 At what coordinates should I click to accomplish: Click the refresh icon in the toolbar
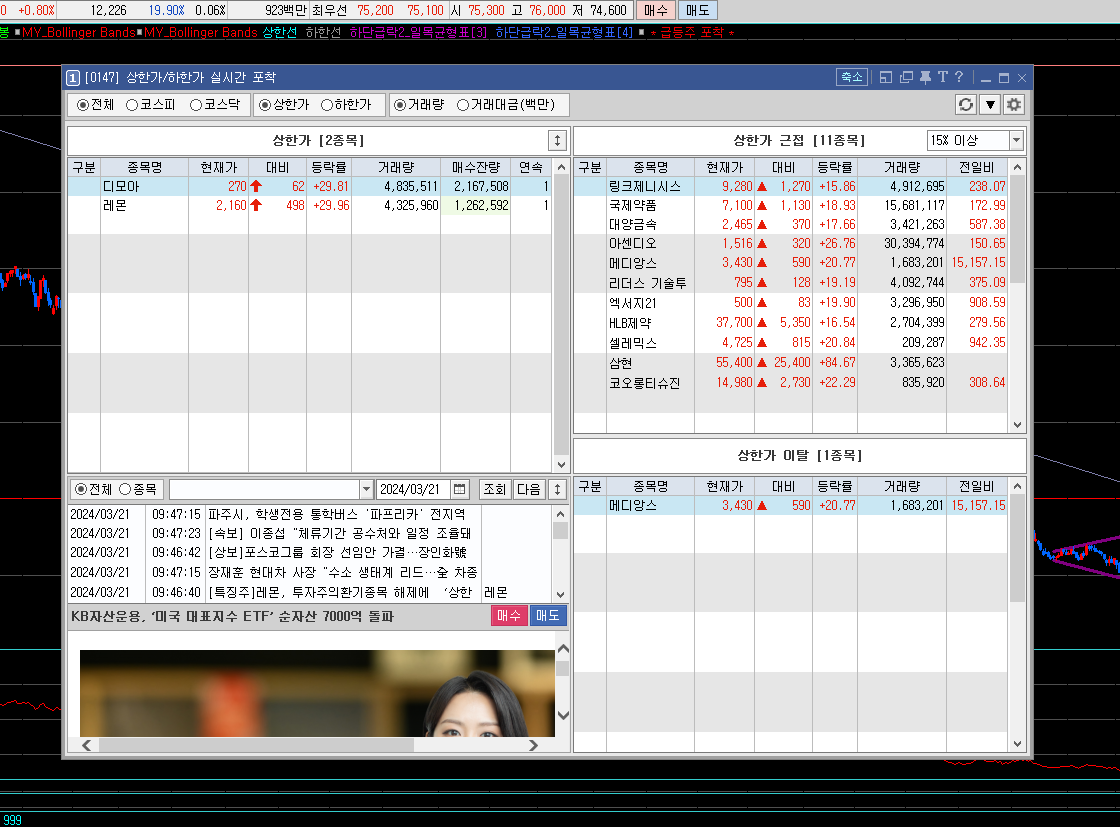pos(965,105)
